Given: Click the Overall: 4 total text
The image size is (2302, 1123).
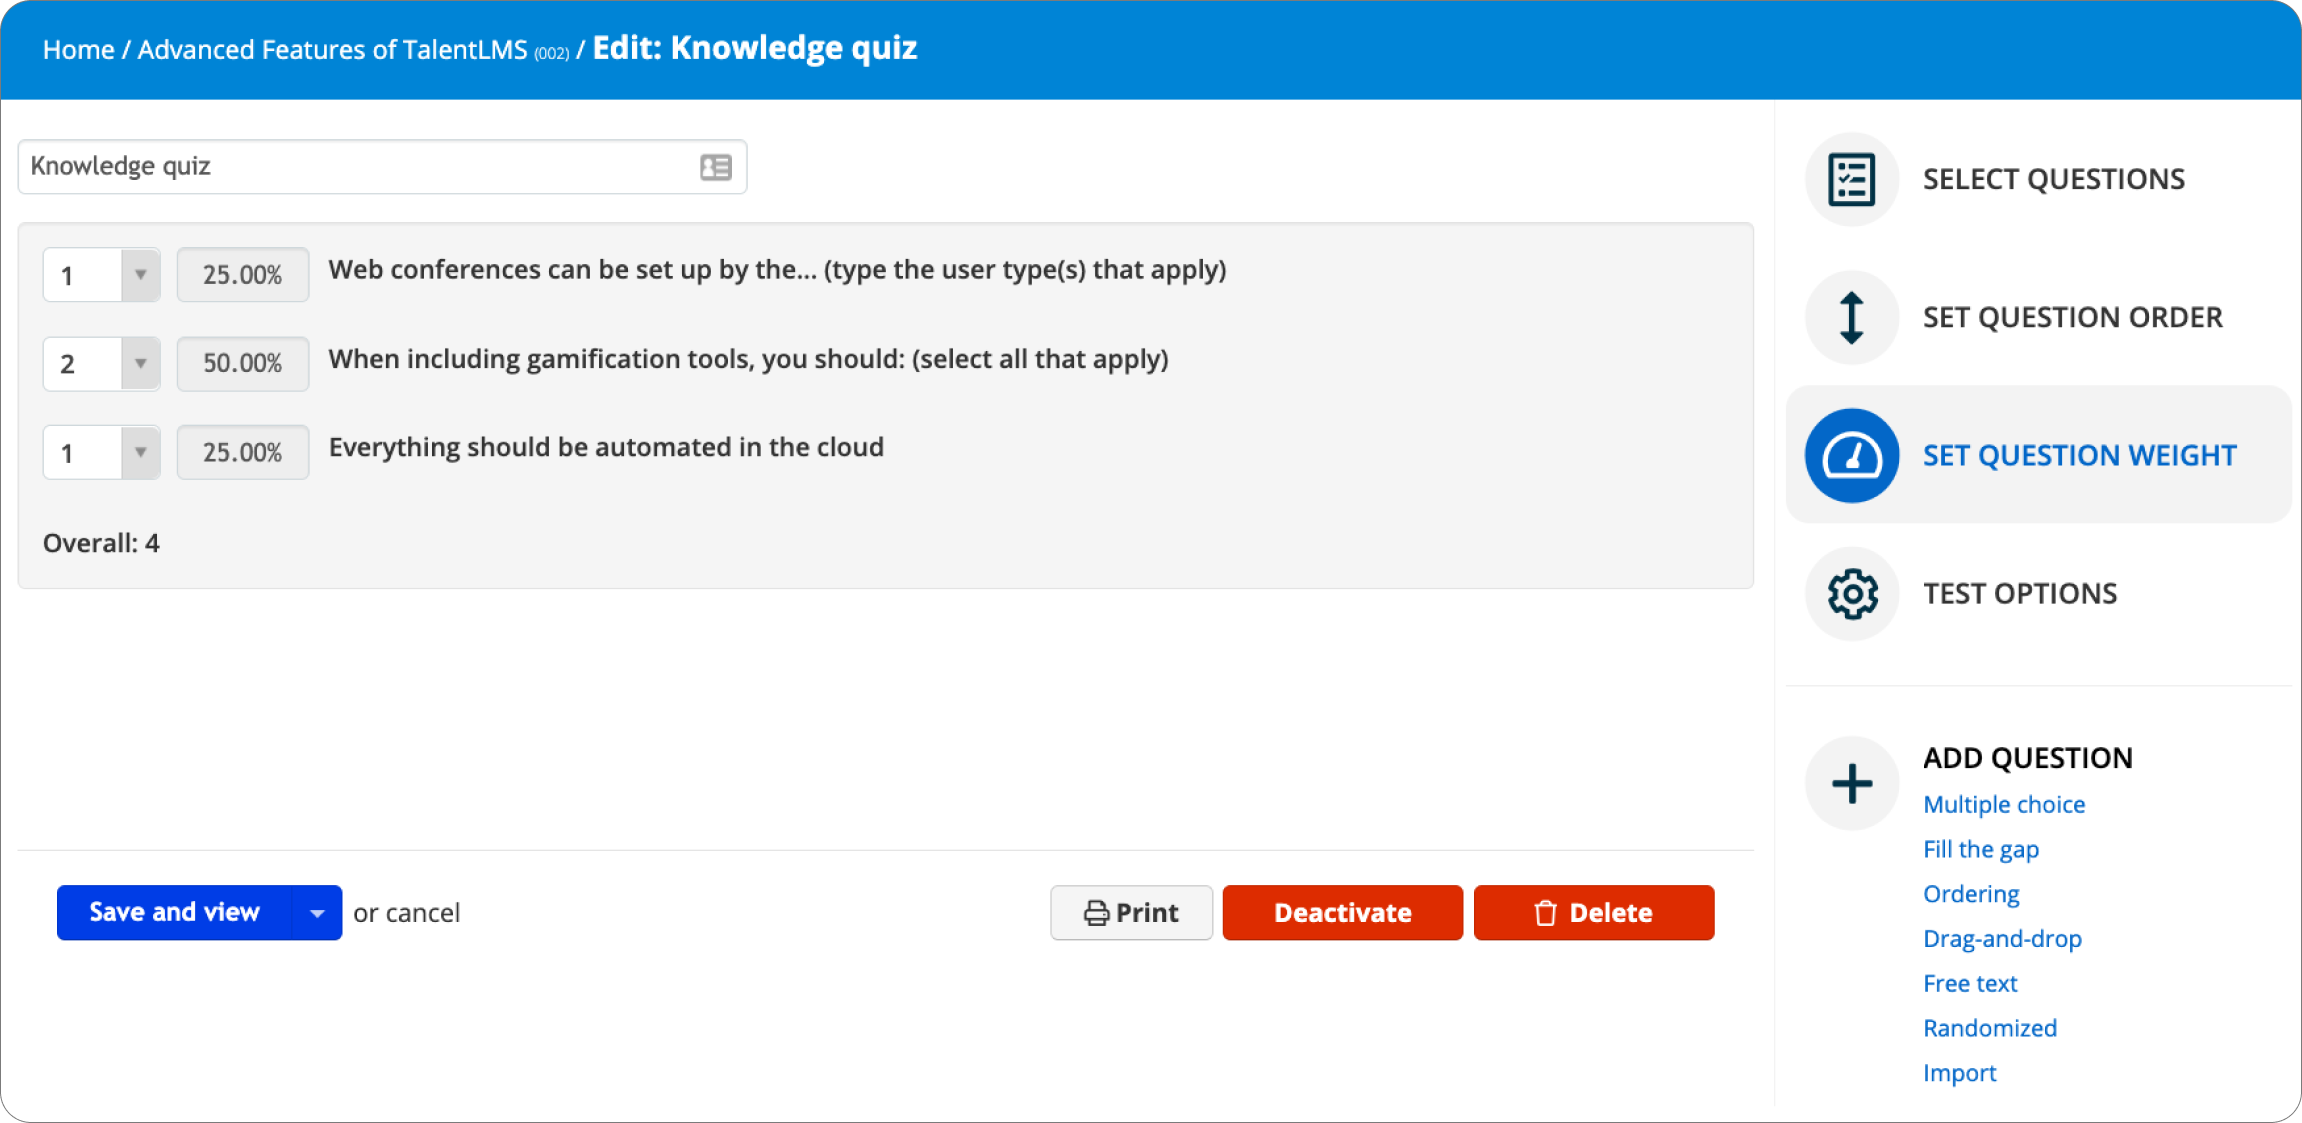Looking at the screenshot, I should point(101,543).
